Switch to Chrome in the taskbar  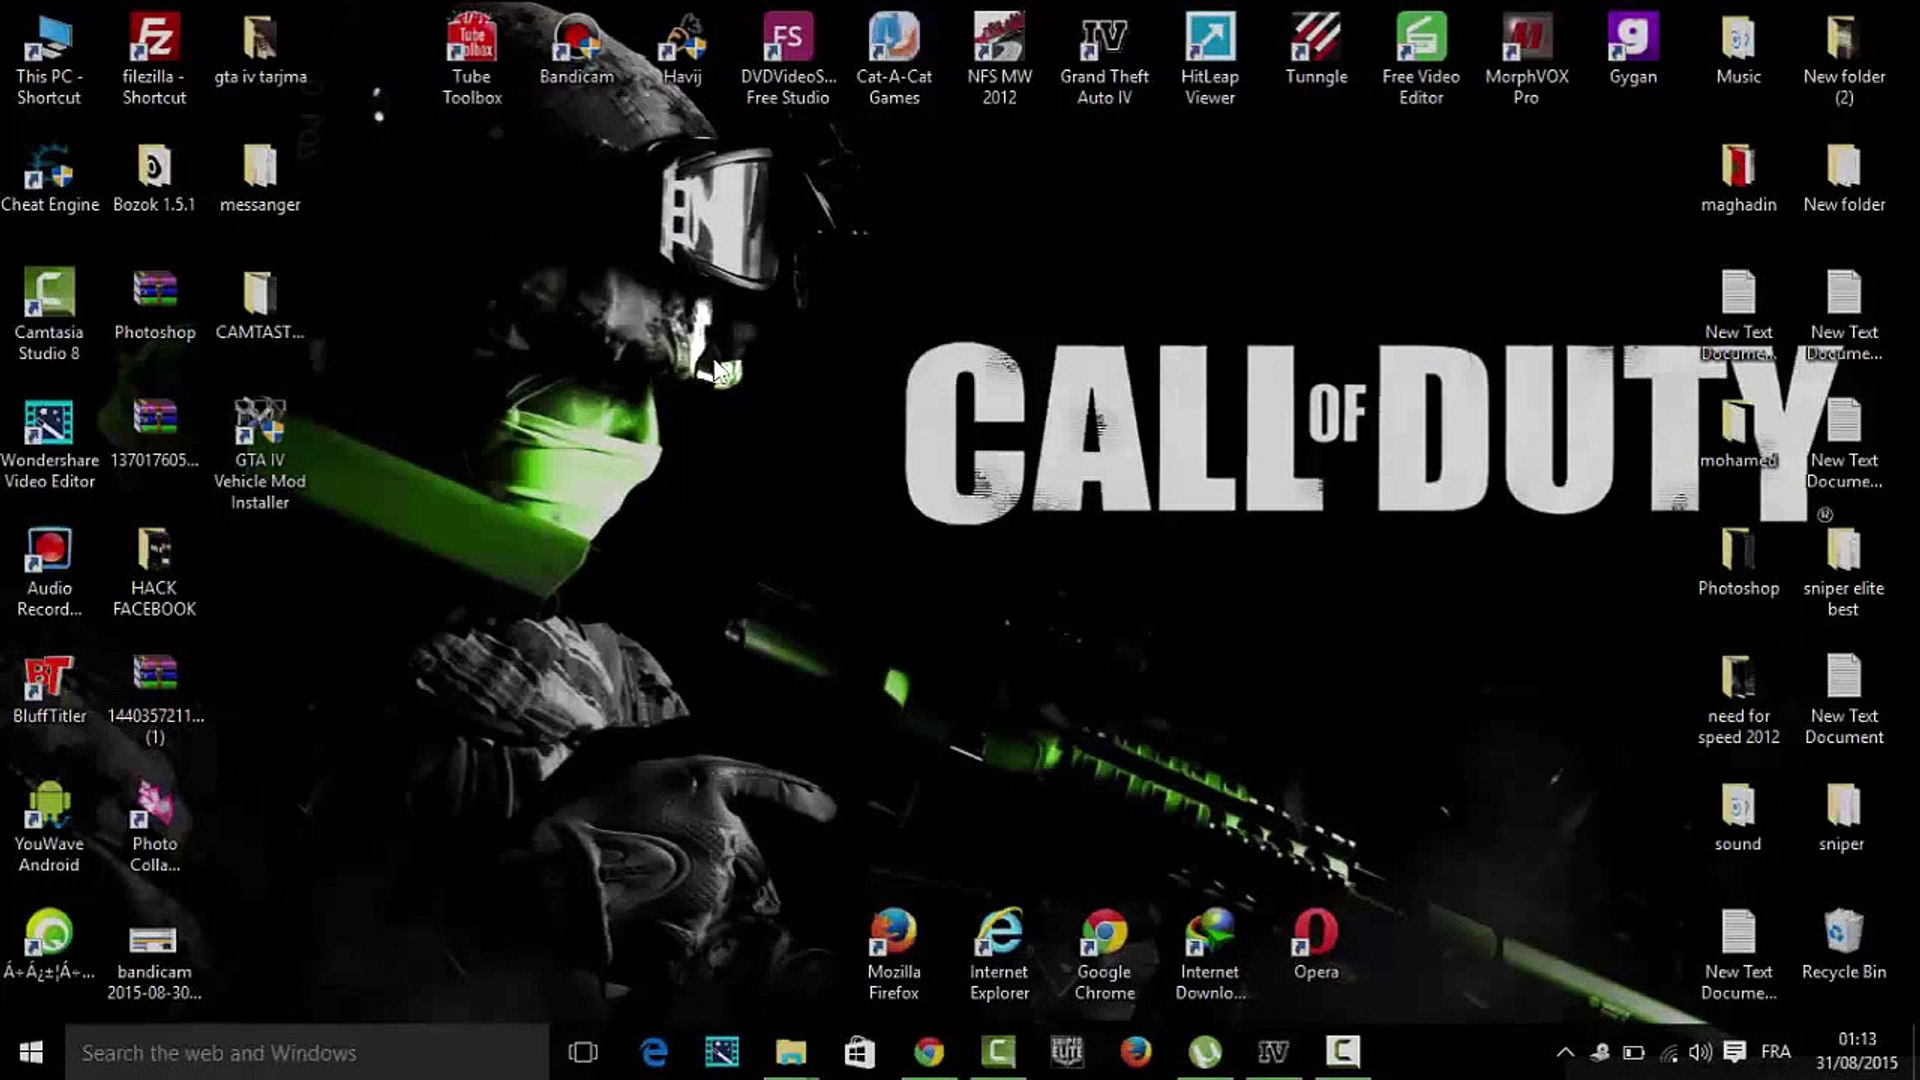(x=929, y=1052)
